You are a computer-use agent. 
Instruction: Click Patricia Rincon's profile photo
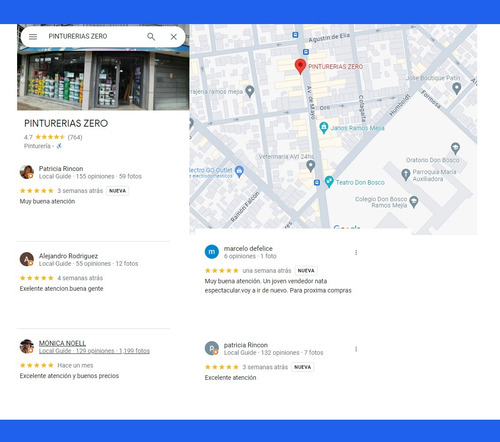(x=27, y=172)
